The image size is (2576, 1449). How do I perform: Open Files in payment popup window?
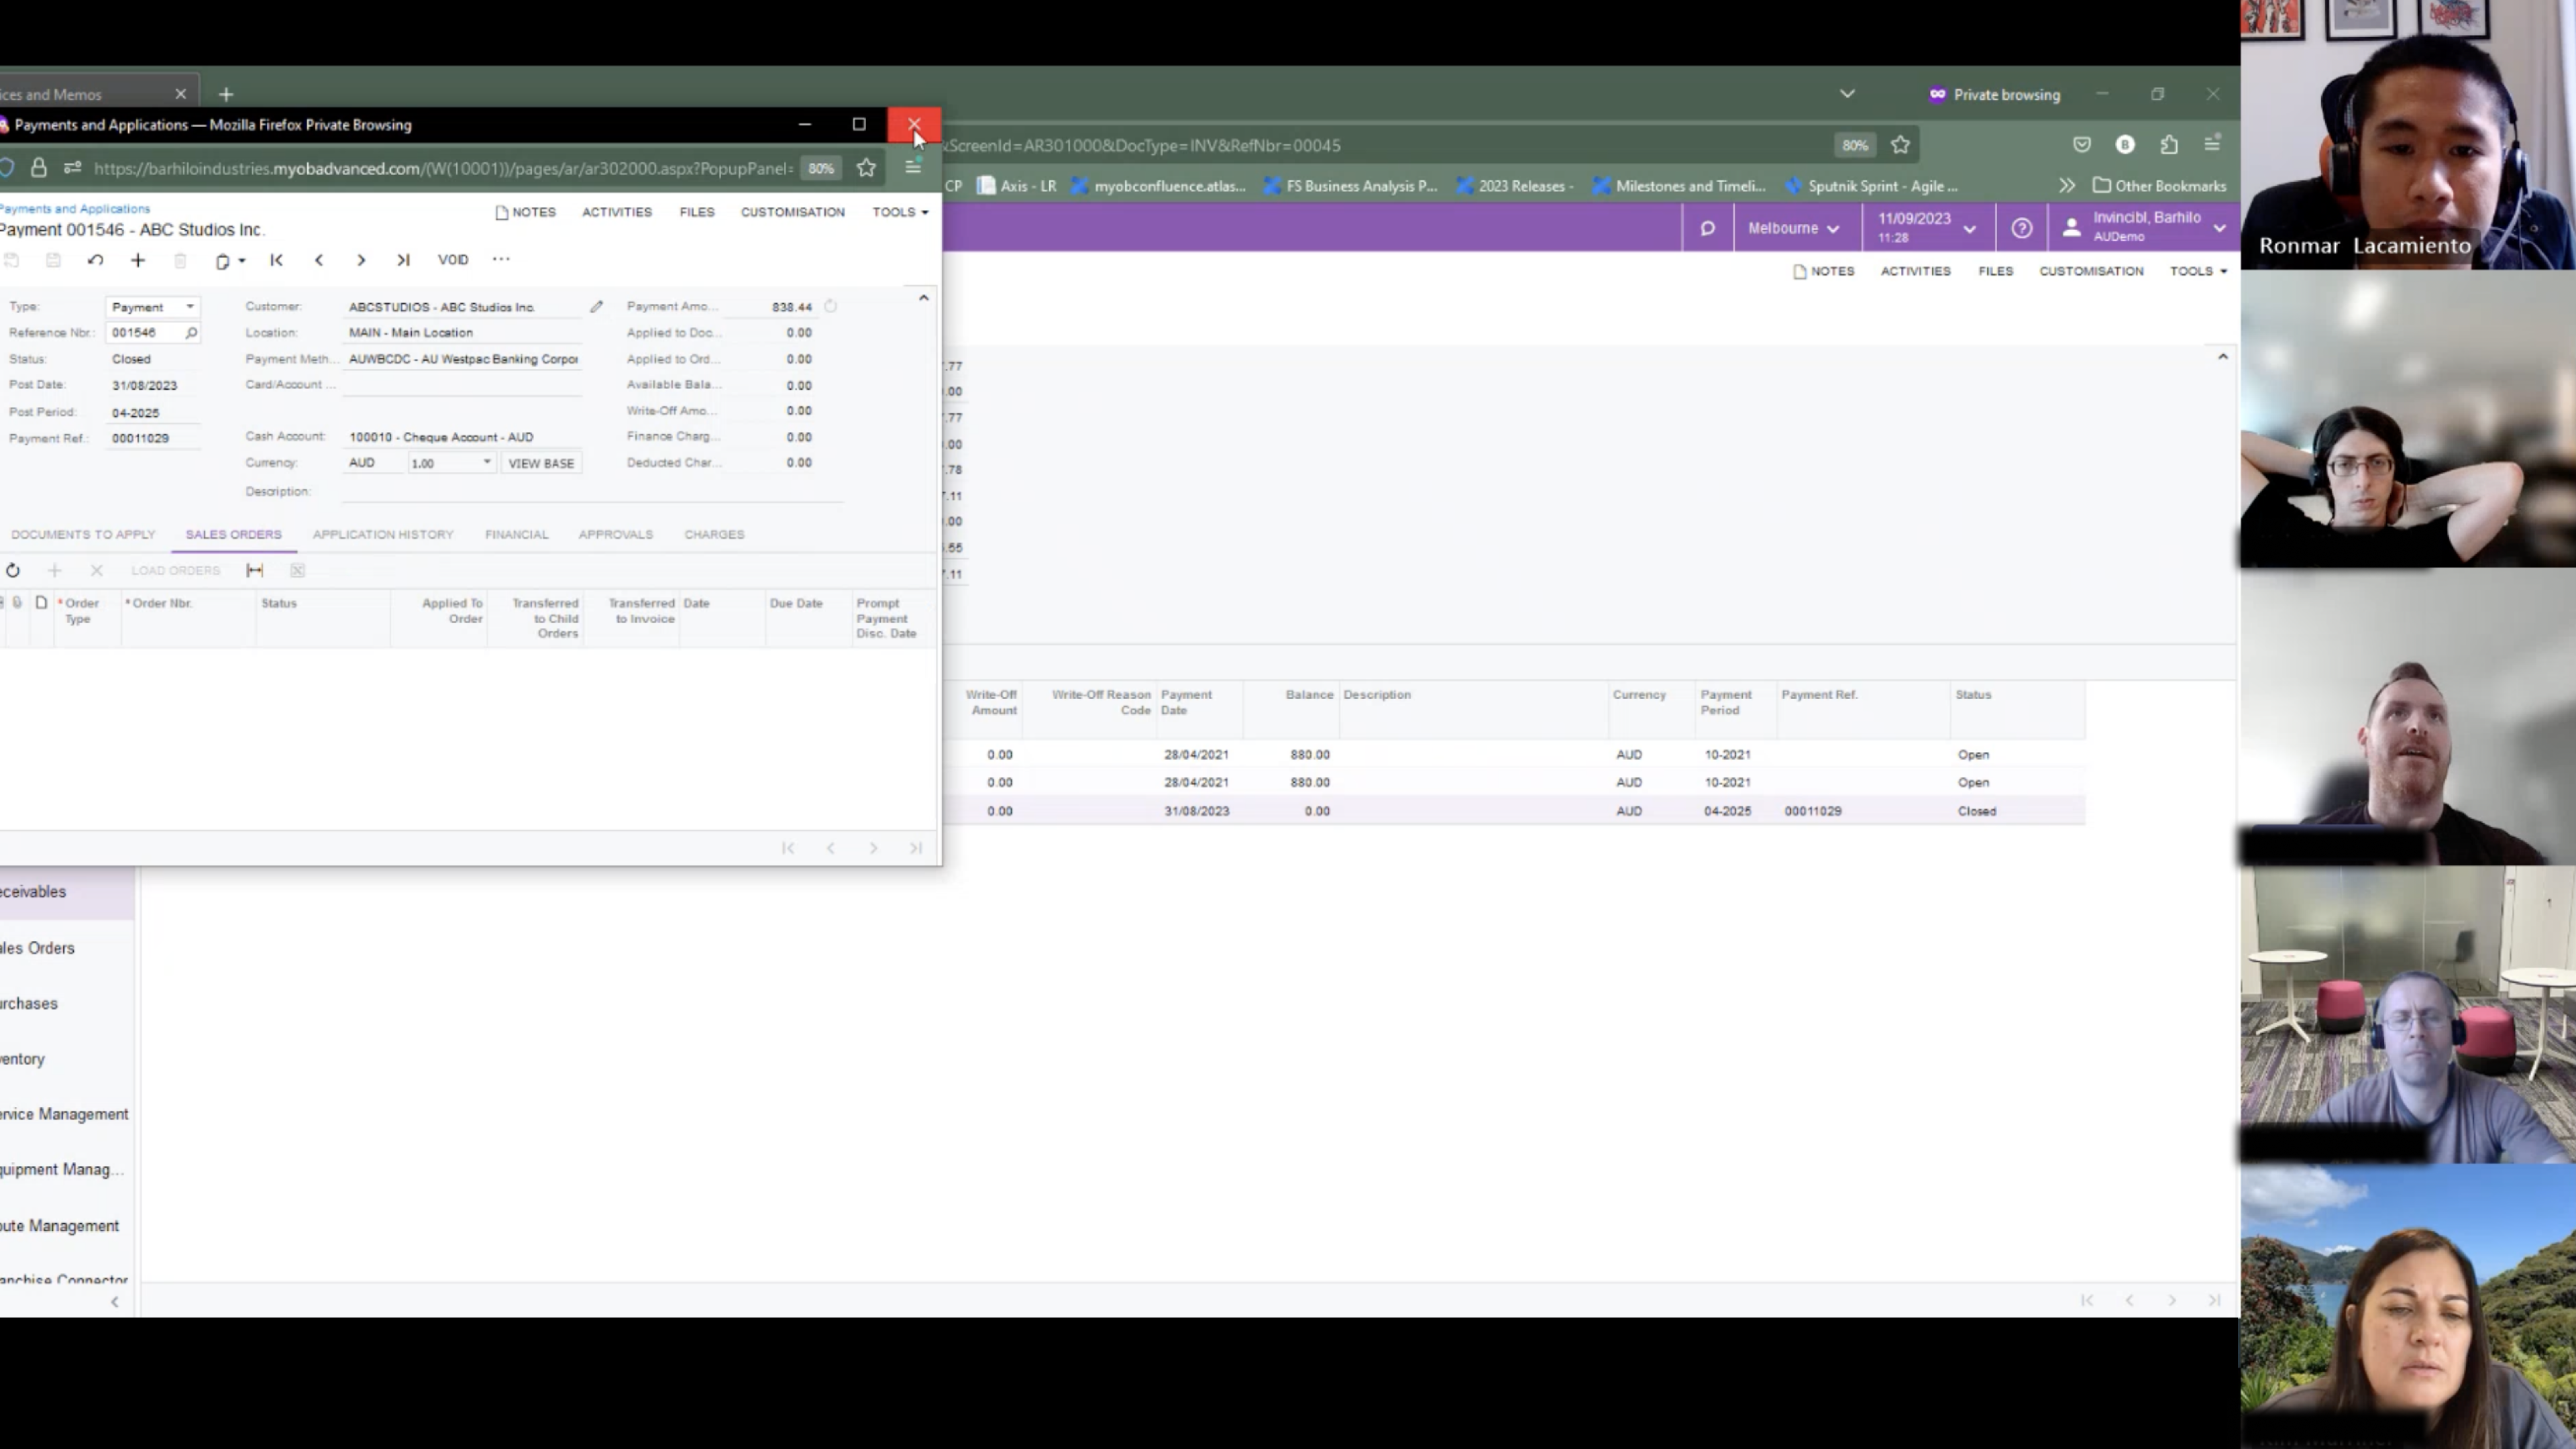pos(697,212)
